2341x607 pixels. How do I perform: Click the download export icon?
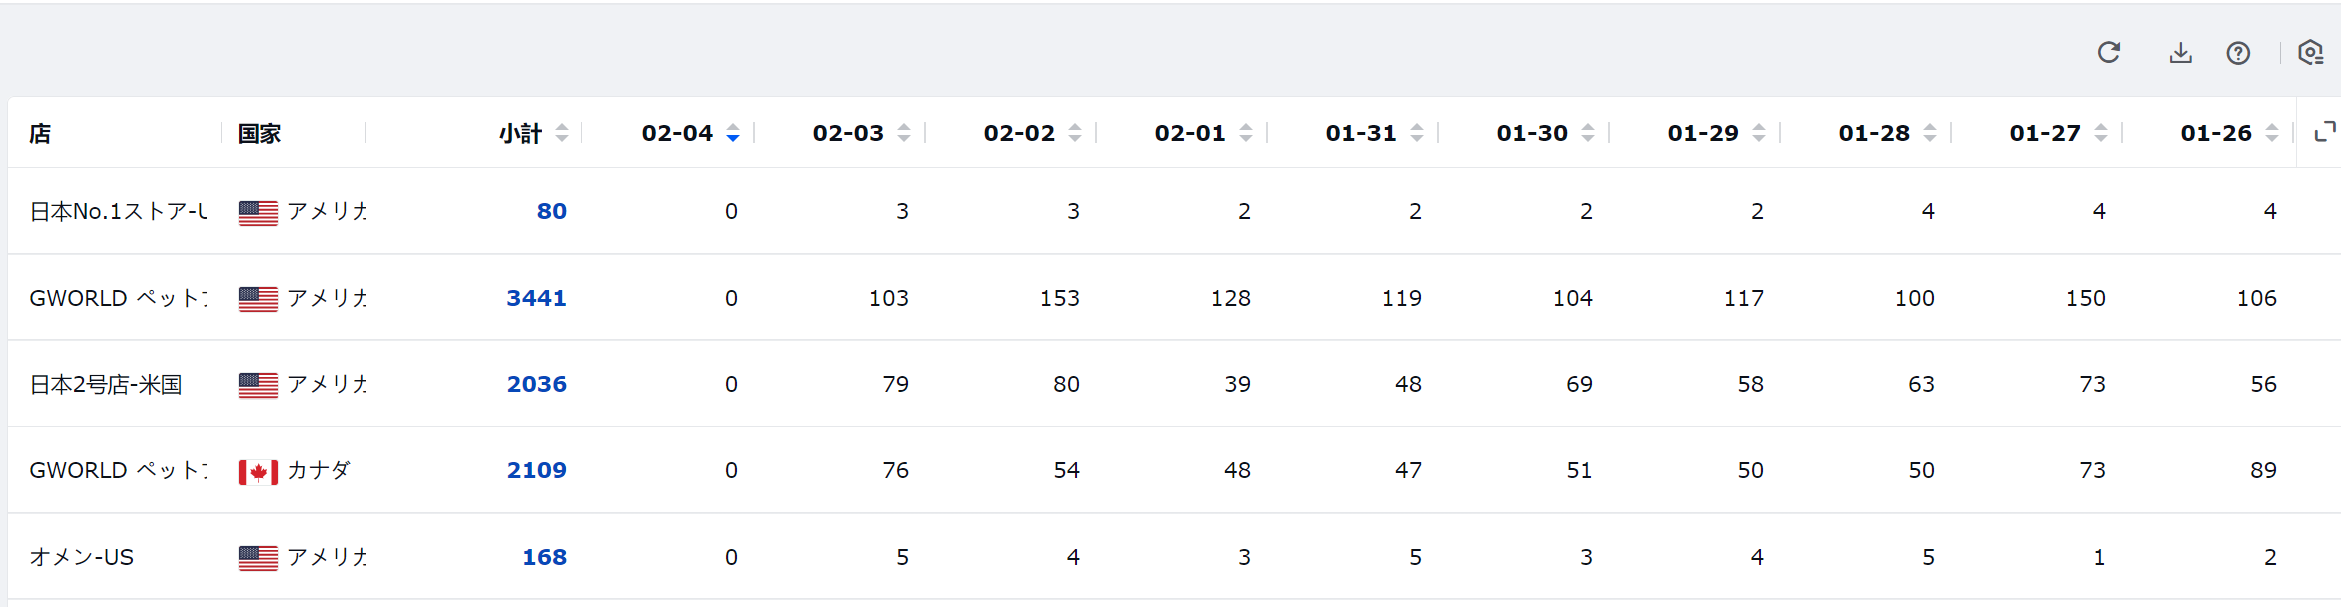[2181, 53]
